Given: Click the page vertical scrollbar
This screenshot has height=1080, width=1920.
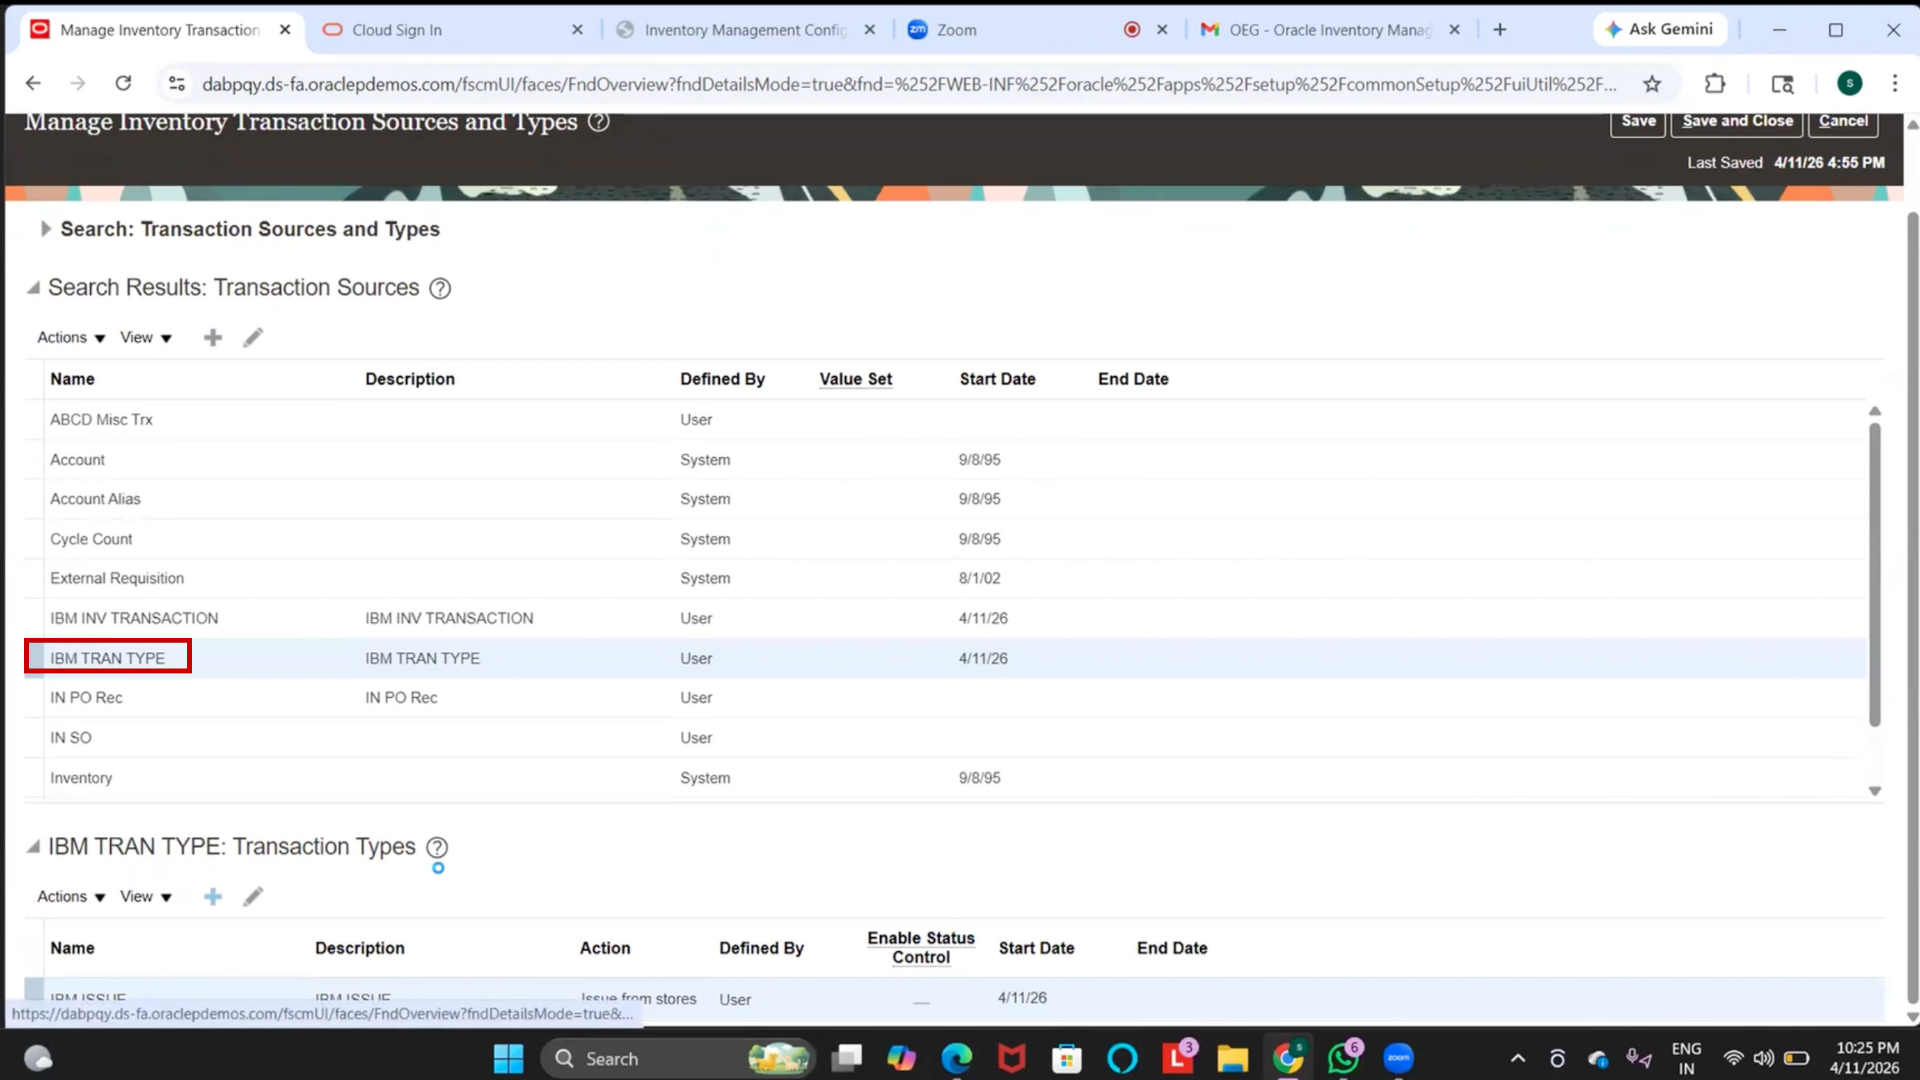Looking at the screenshot, I should [1912, 608].
